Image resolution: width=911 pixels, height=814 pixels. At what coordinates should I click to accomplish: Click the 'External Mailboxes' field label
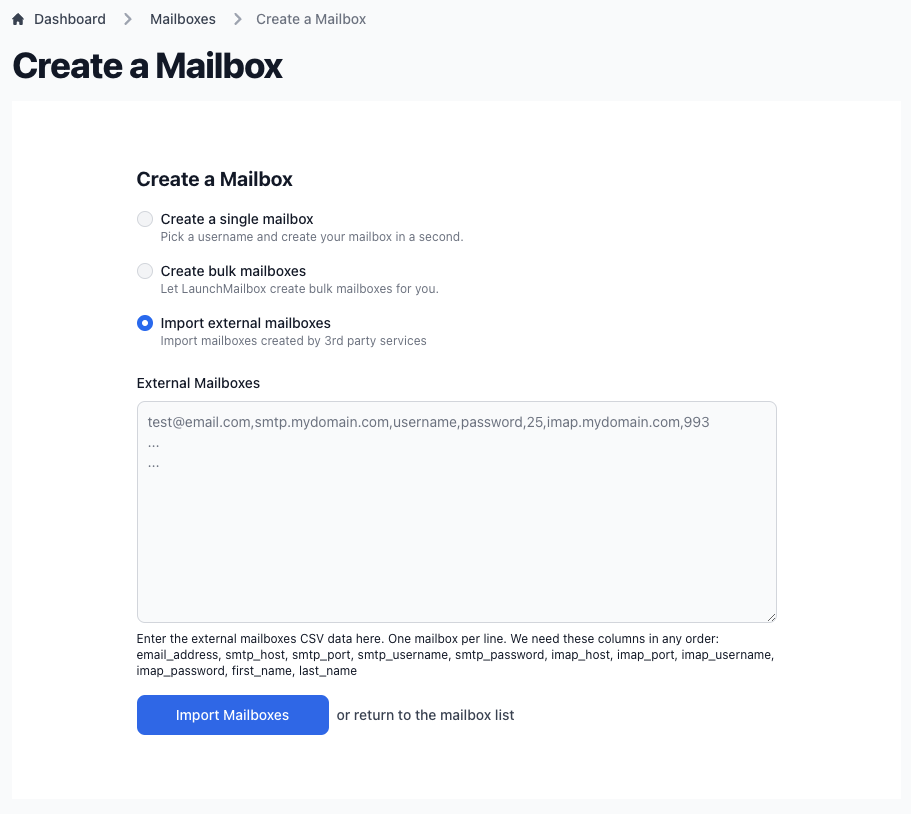click(x=198, y=383)
